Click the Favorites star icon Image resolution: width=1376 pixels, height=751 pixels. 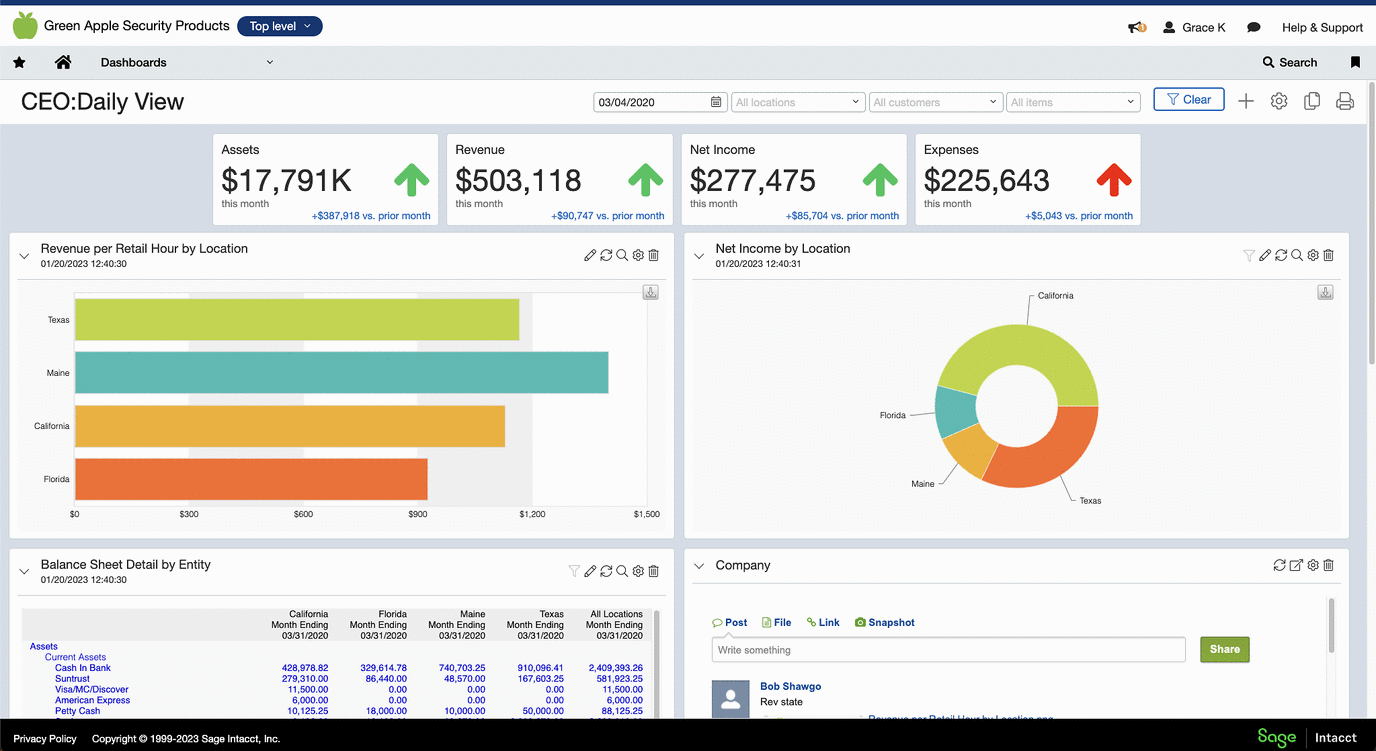tap(19, 62)
